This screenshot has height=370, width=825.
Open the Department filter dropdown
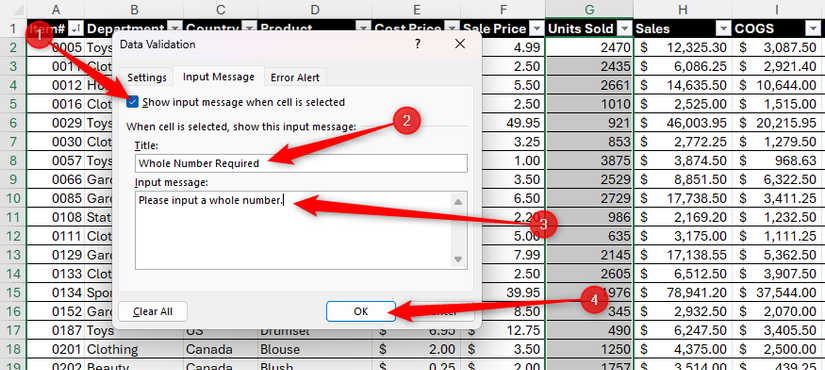click(175, 29)
